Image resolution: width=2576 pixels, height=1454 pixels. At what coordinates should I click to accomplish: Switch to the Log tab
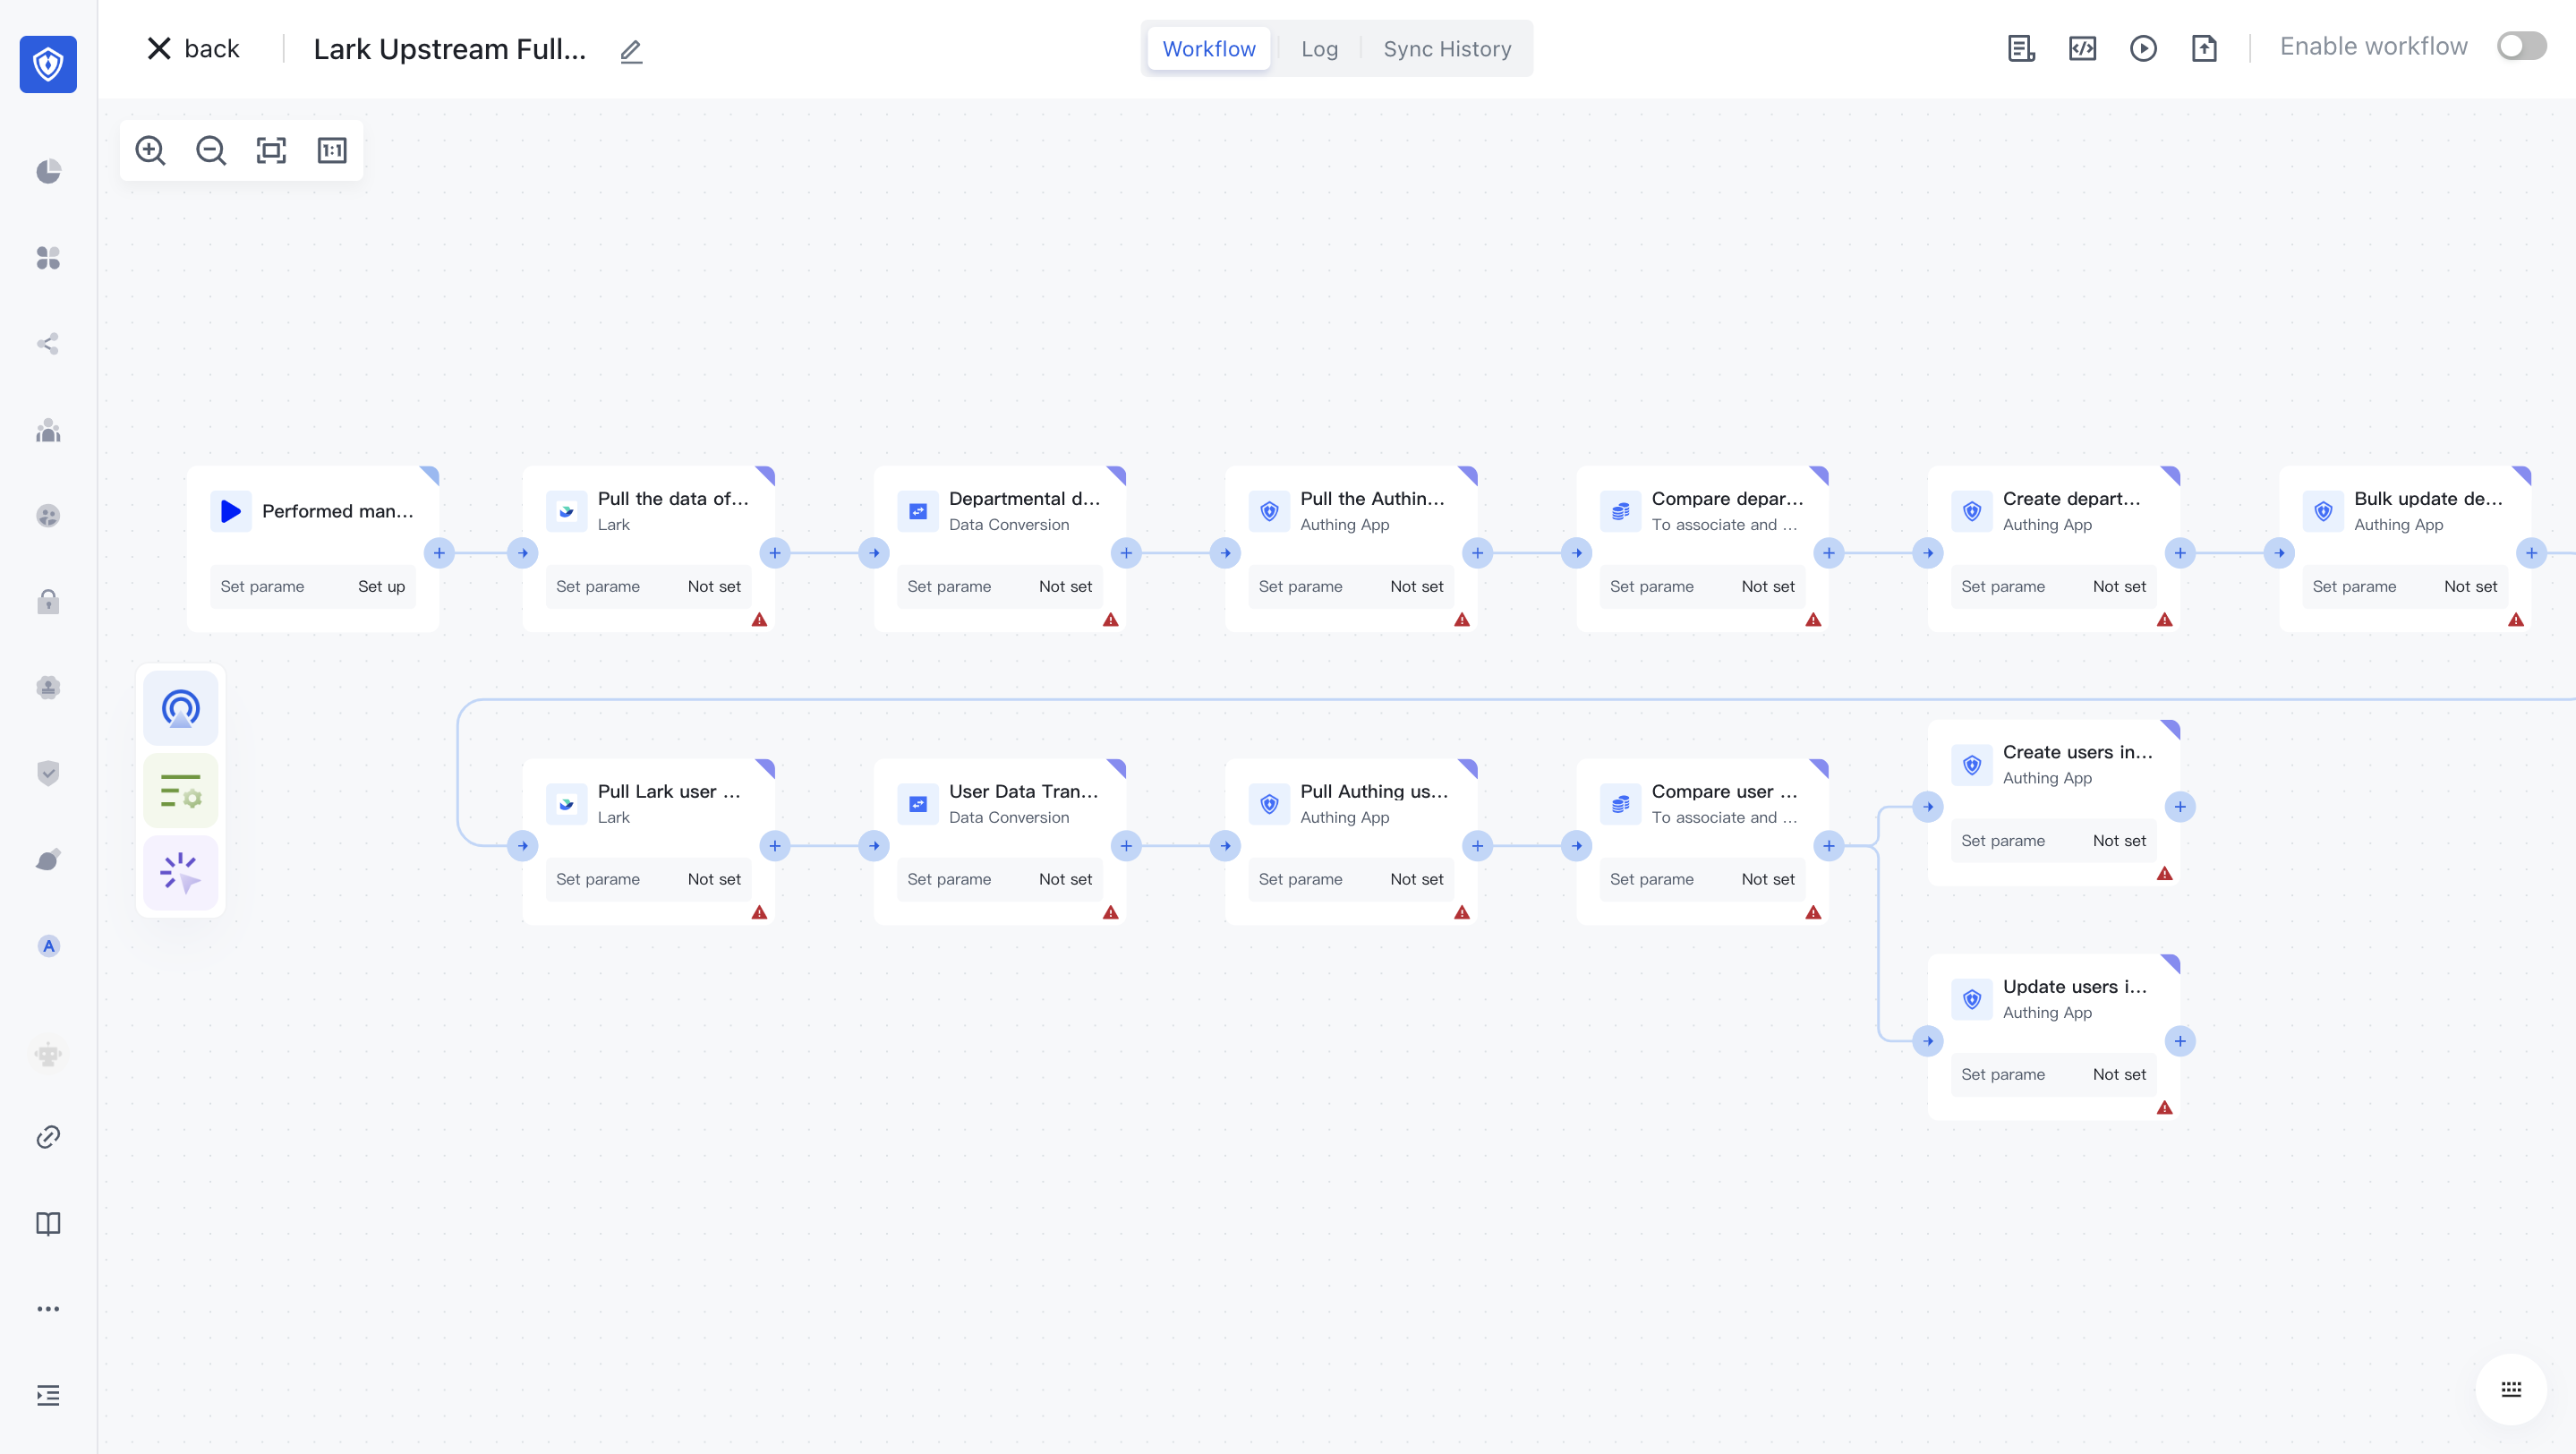click(1319, 49)
